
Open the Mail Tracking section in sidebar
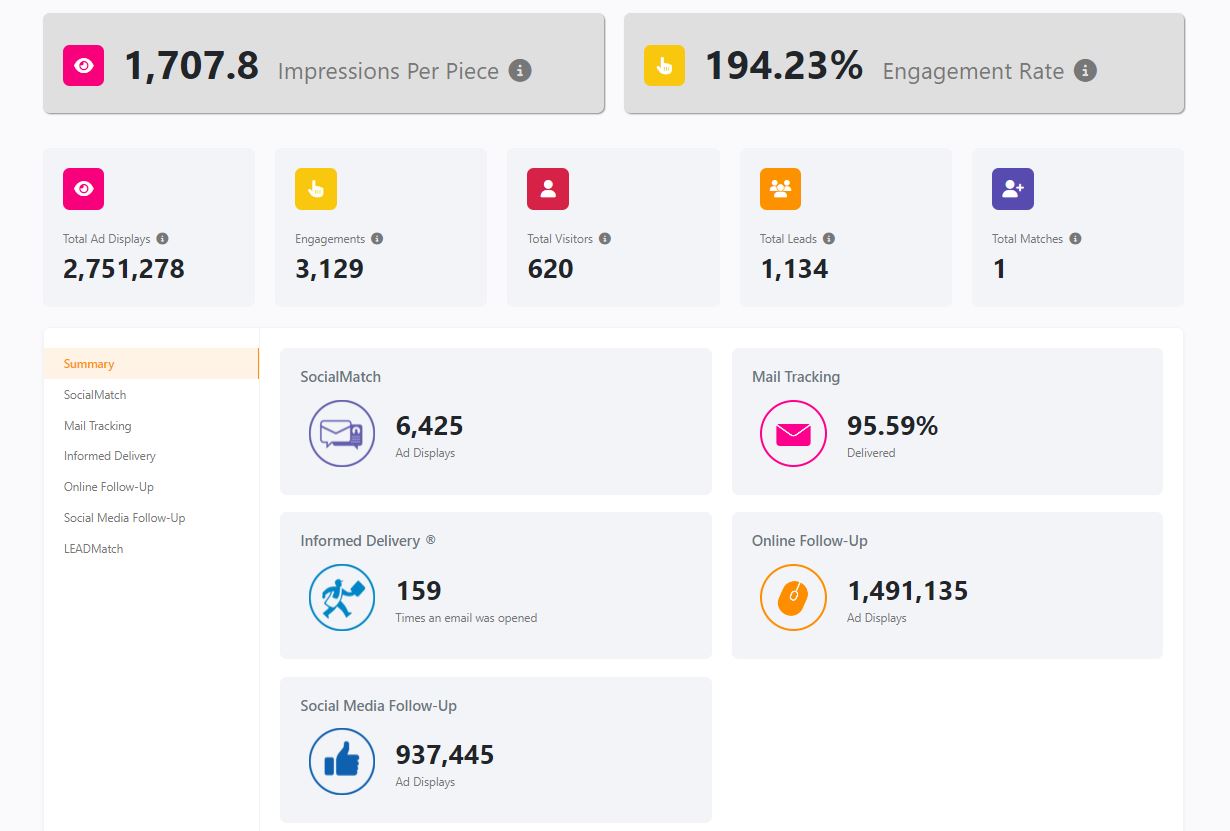[x=97, y=425]
